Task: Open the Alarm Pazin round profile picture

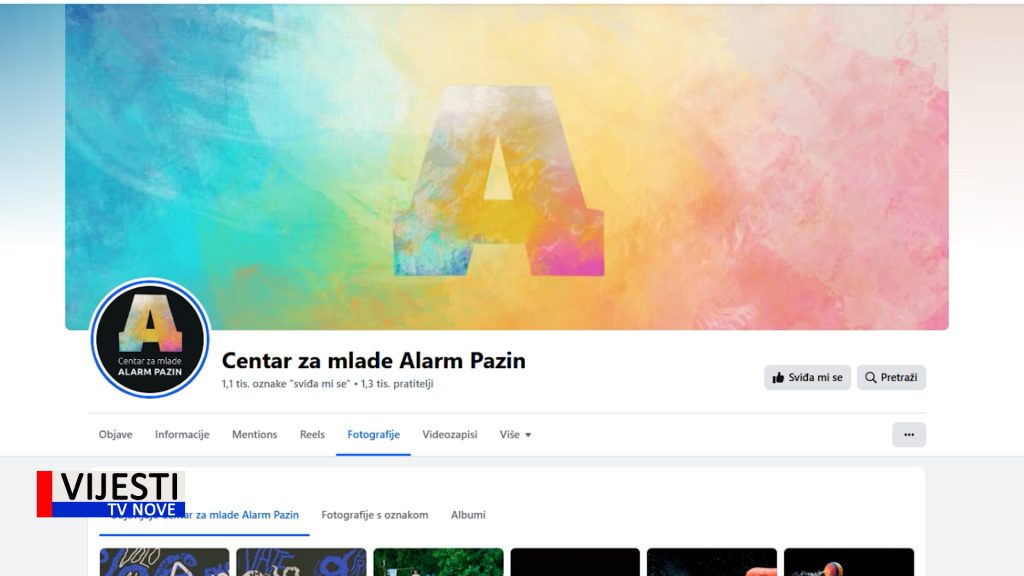Action: pyautogui.click(x=150, y=338)
